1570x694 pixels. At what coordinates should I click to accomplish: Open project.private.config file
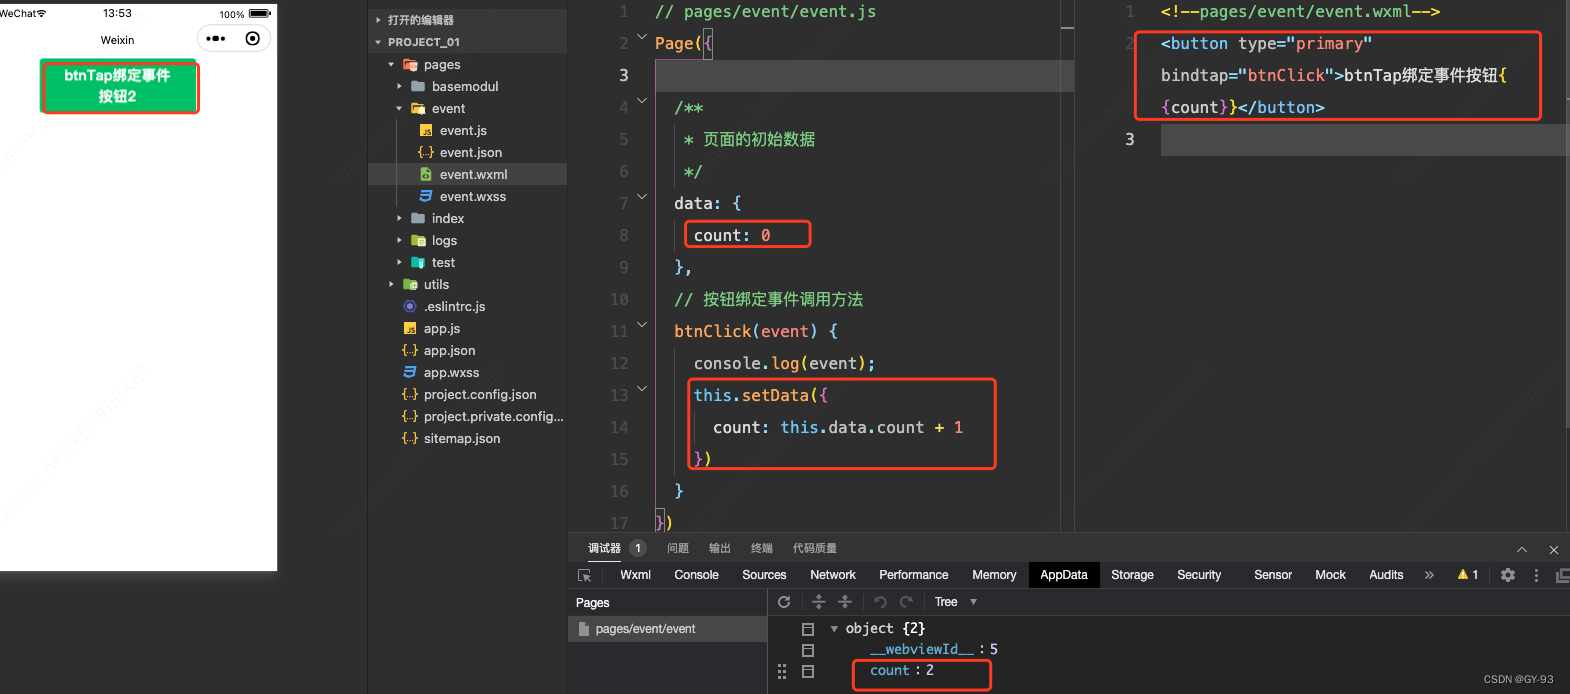coord(493,417)
